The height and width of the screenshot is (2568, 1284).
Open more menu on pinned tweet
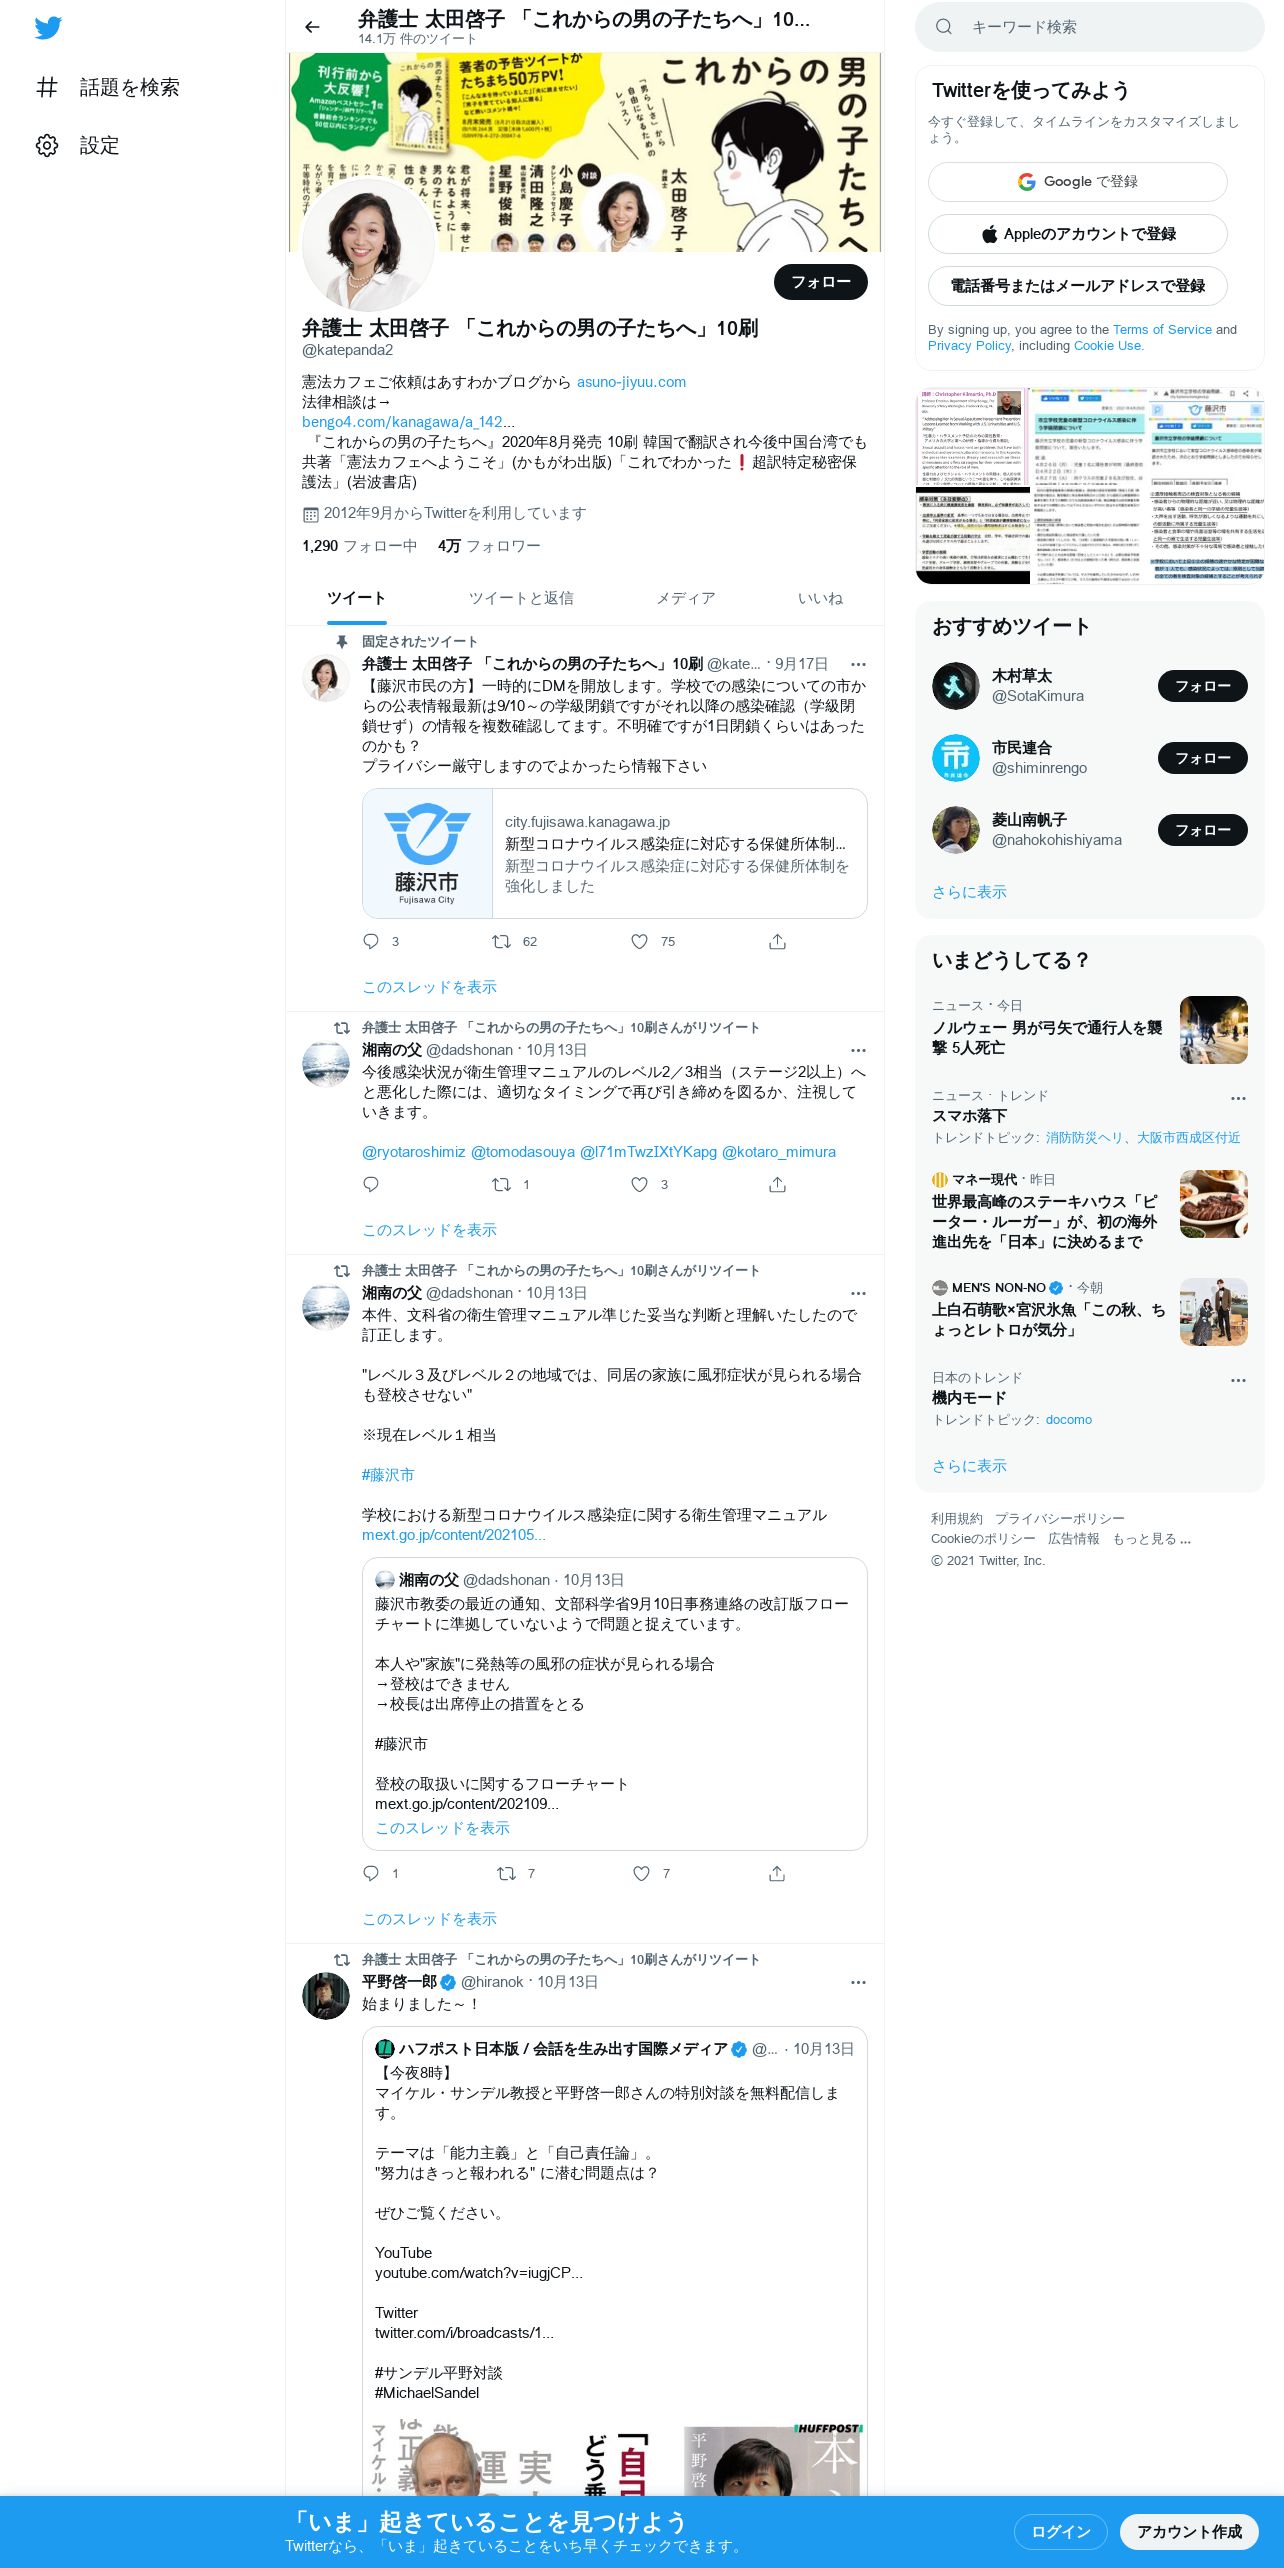(858, 664)
